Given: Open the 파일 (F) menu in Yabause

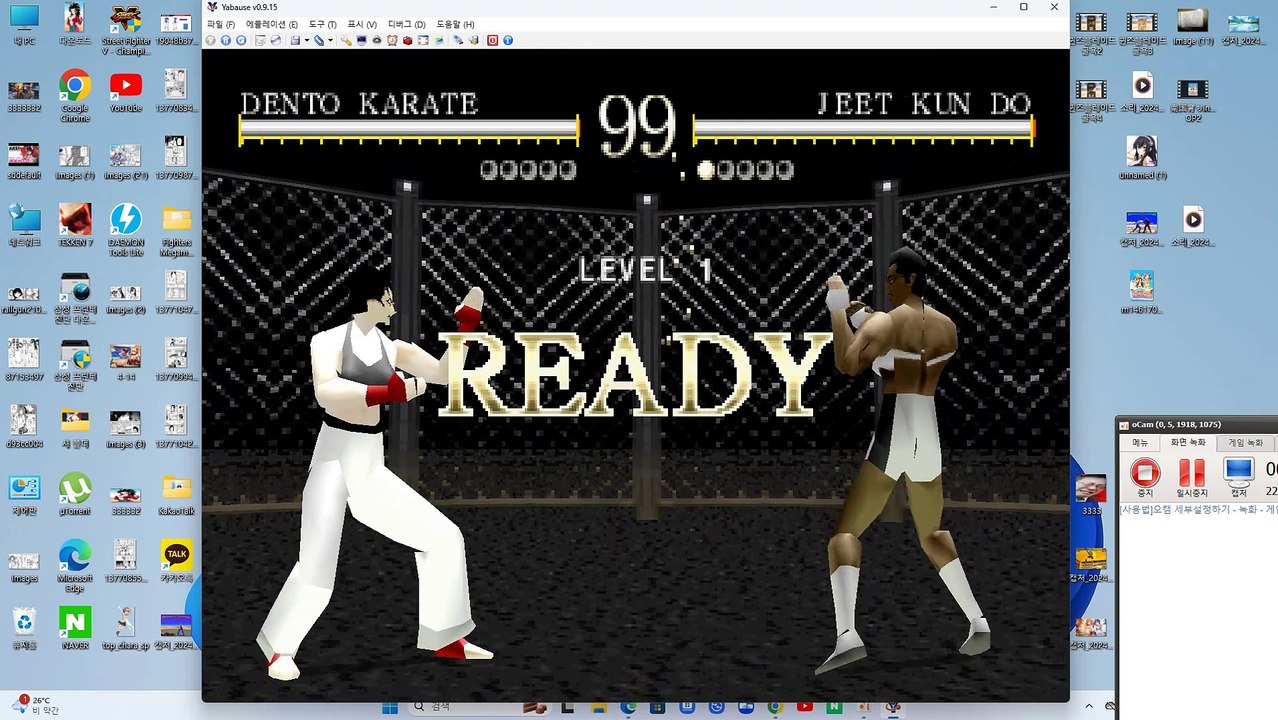Looking at the screenshot, I should coord(221,24).
